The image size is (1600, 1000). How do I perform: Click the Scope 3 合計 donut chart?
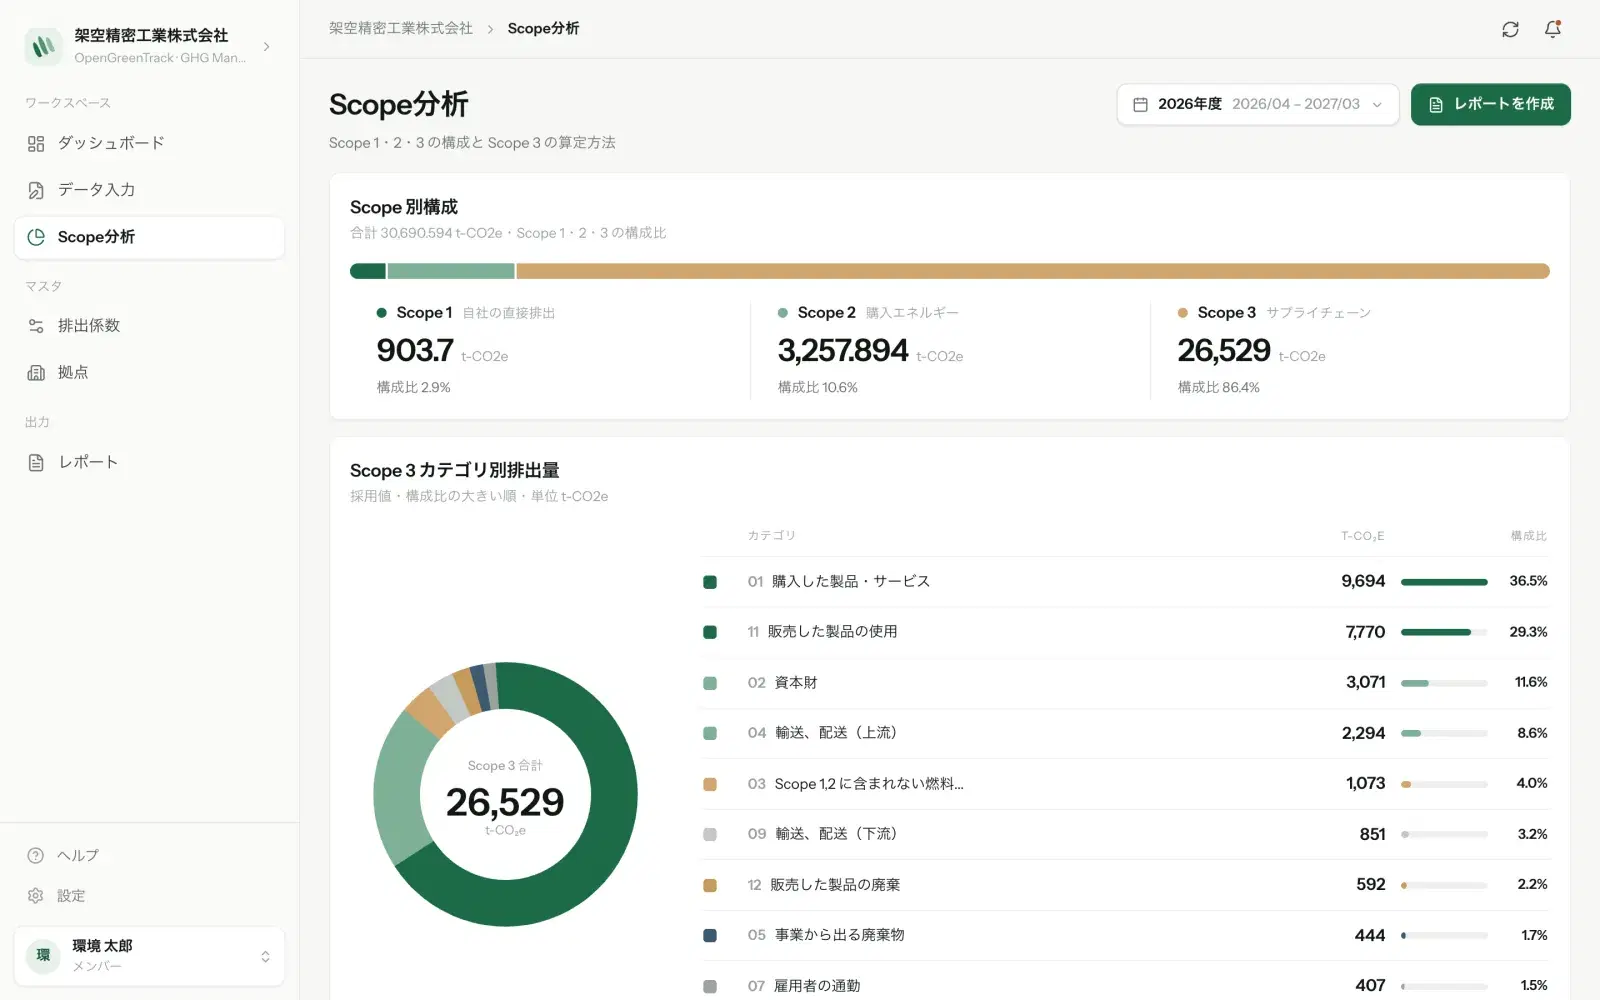[505, 794]
